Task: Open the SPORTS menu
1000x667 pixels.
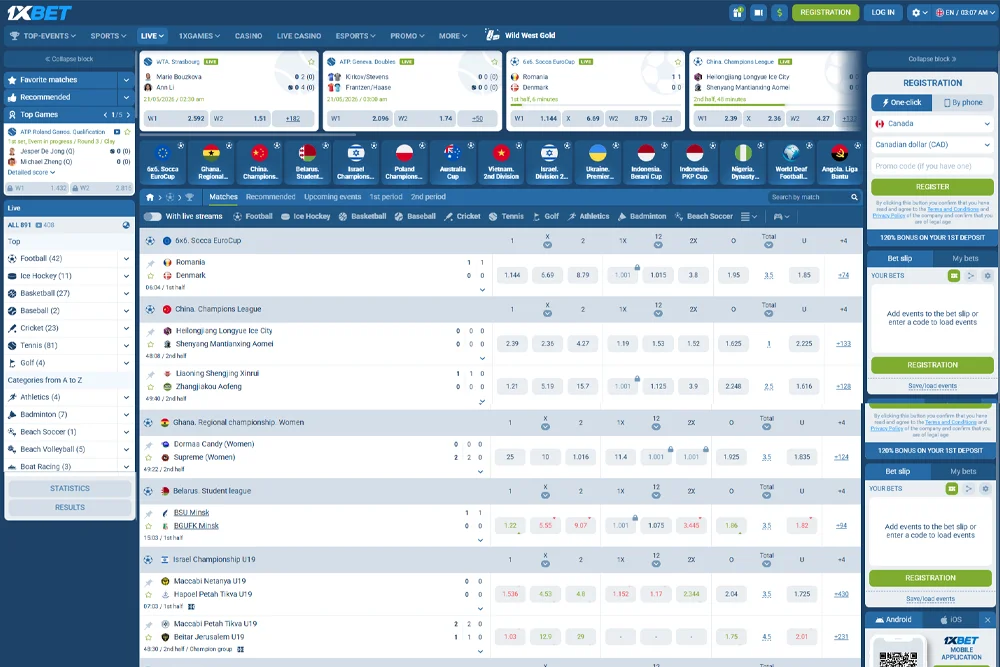Action: (x=108, y=36)
